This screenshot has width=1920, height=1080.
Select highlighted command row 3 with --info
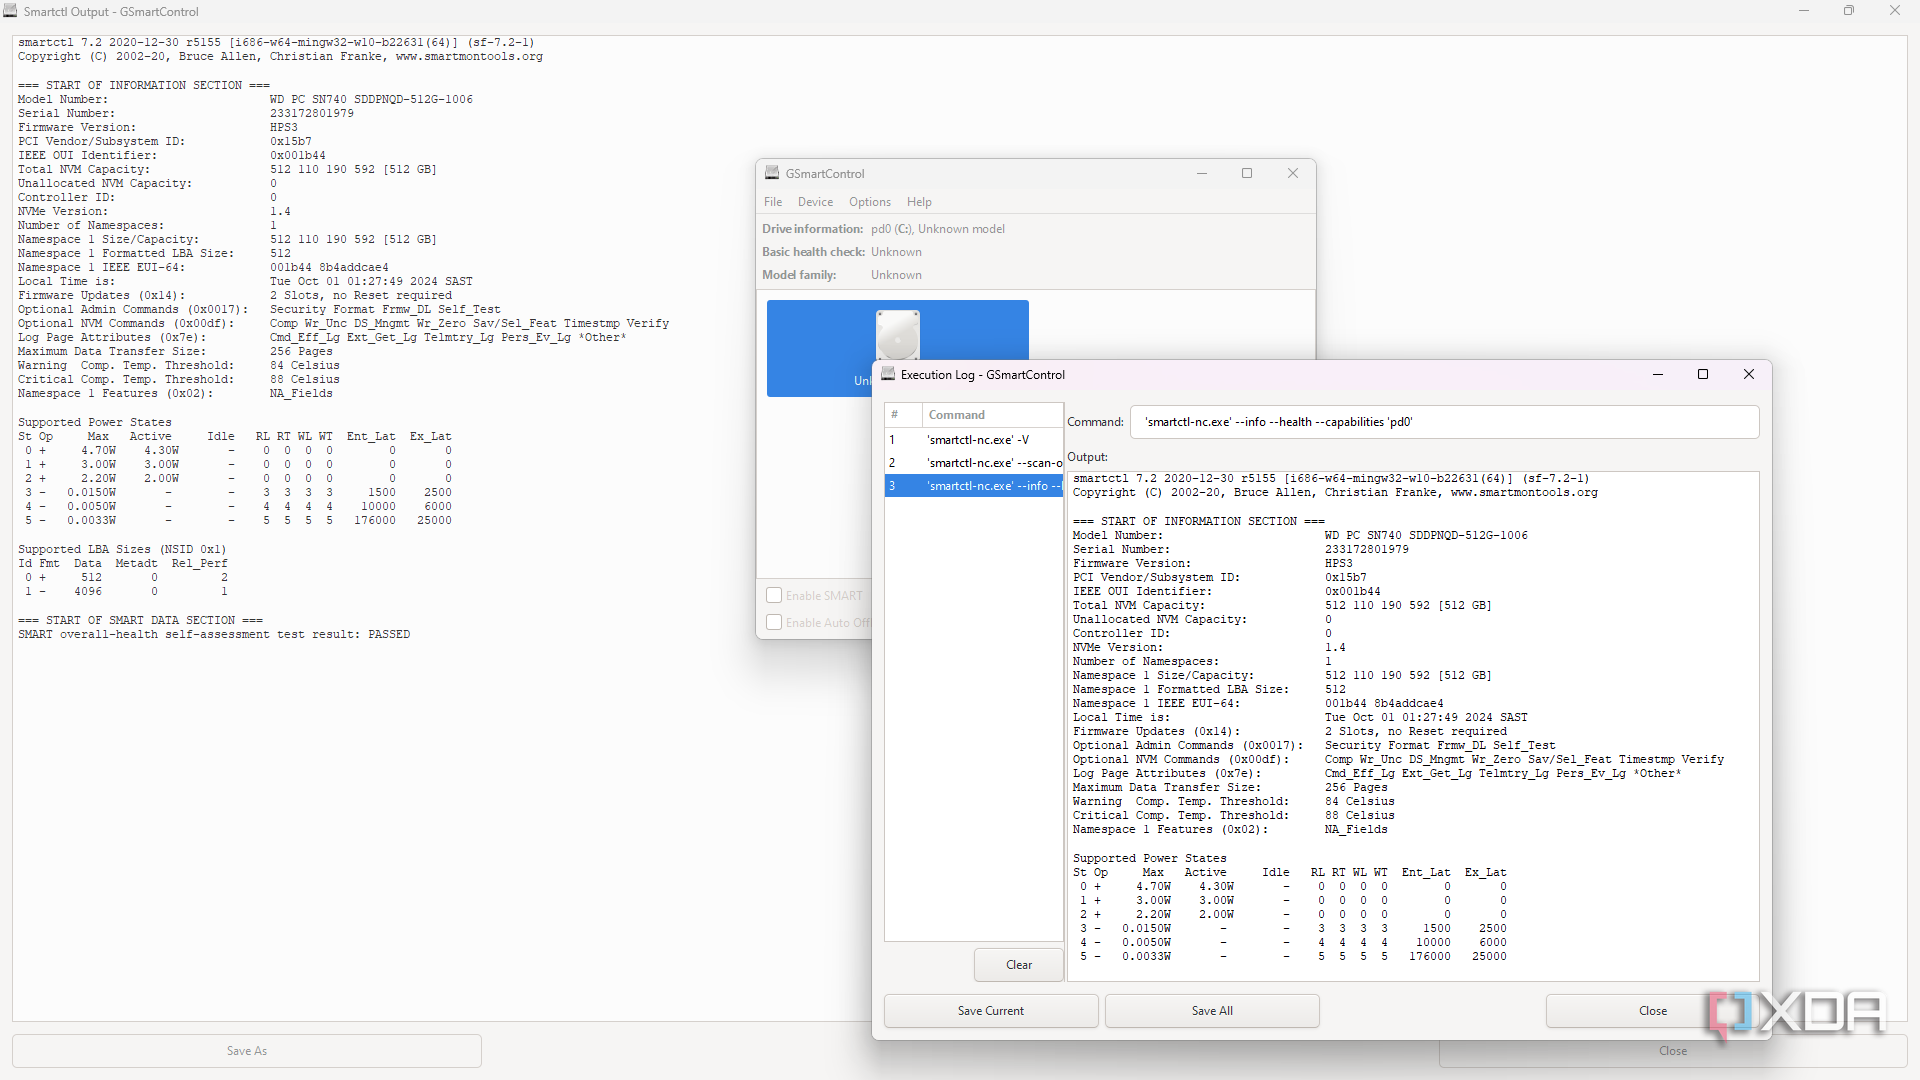pyautogui.click(x=974, y=486)
